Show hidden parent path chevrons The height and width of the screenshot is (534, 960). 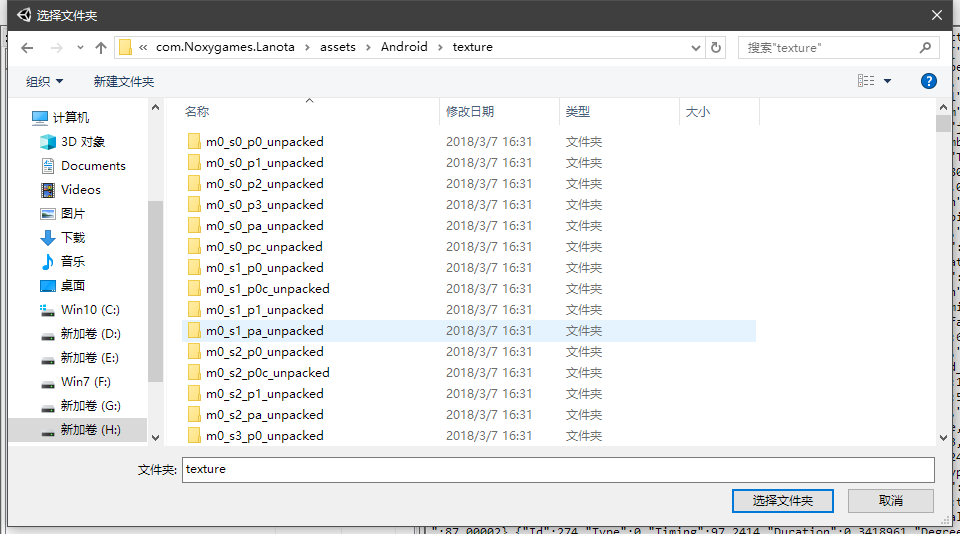coord(143,47)
